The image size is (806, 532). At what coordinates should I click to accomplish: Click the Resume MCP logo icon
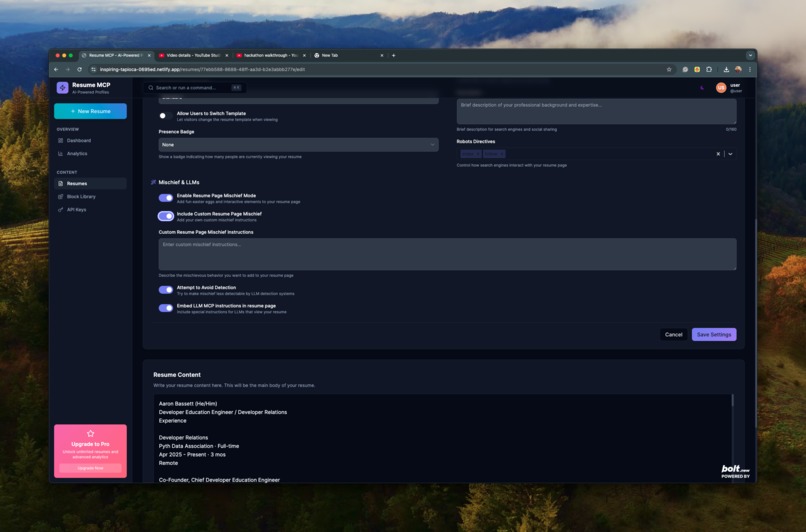click(x=62, y=88)
